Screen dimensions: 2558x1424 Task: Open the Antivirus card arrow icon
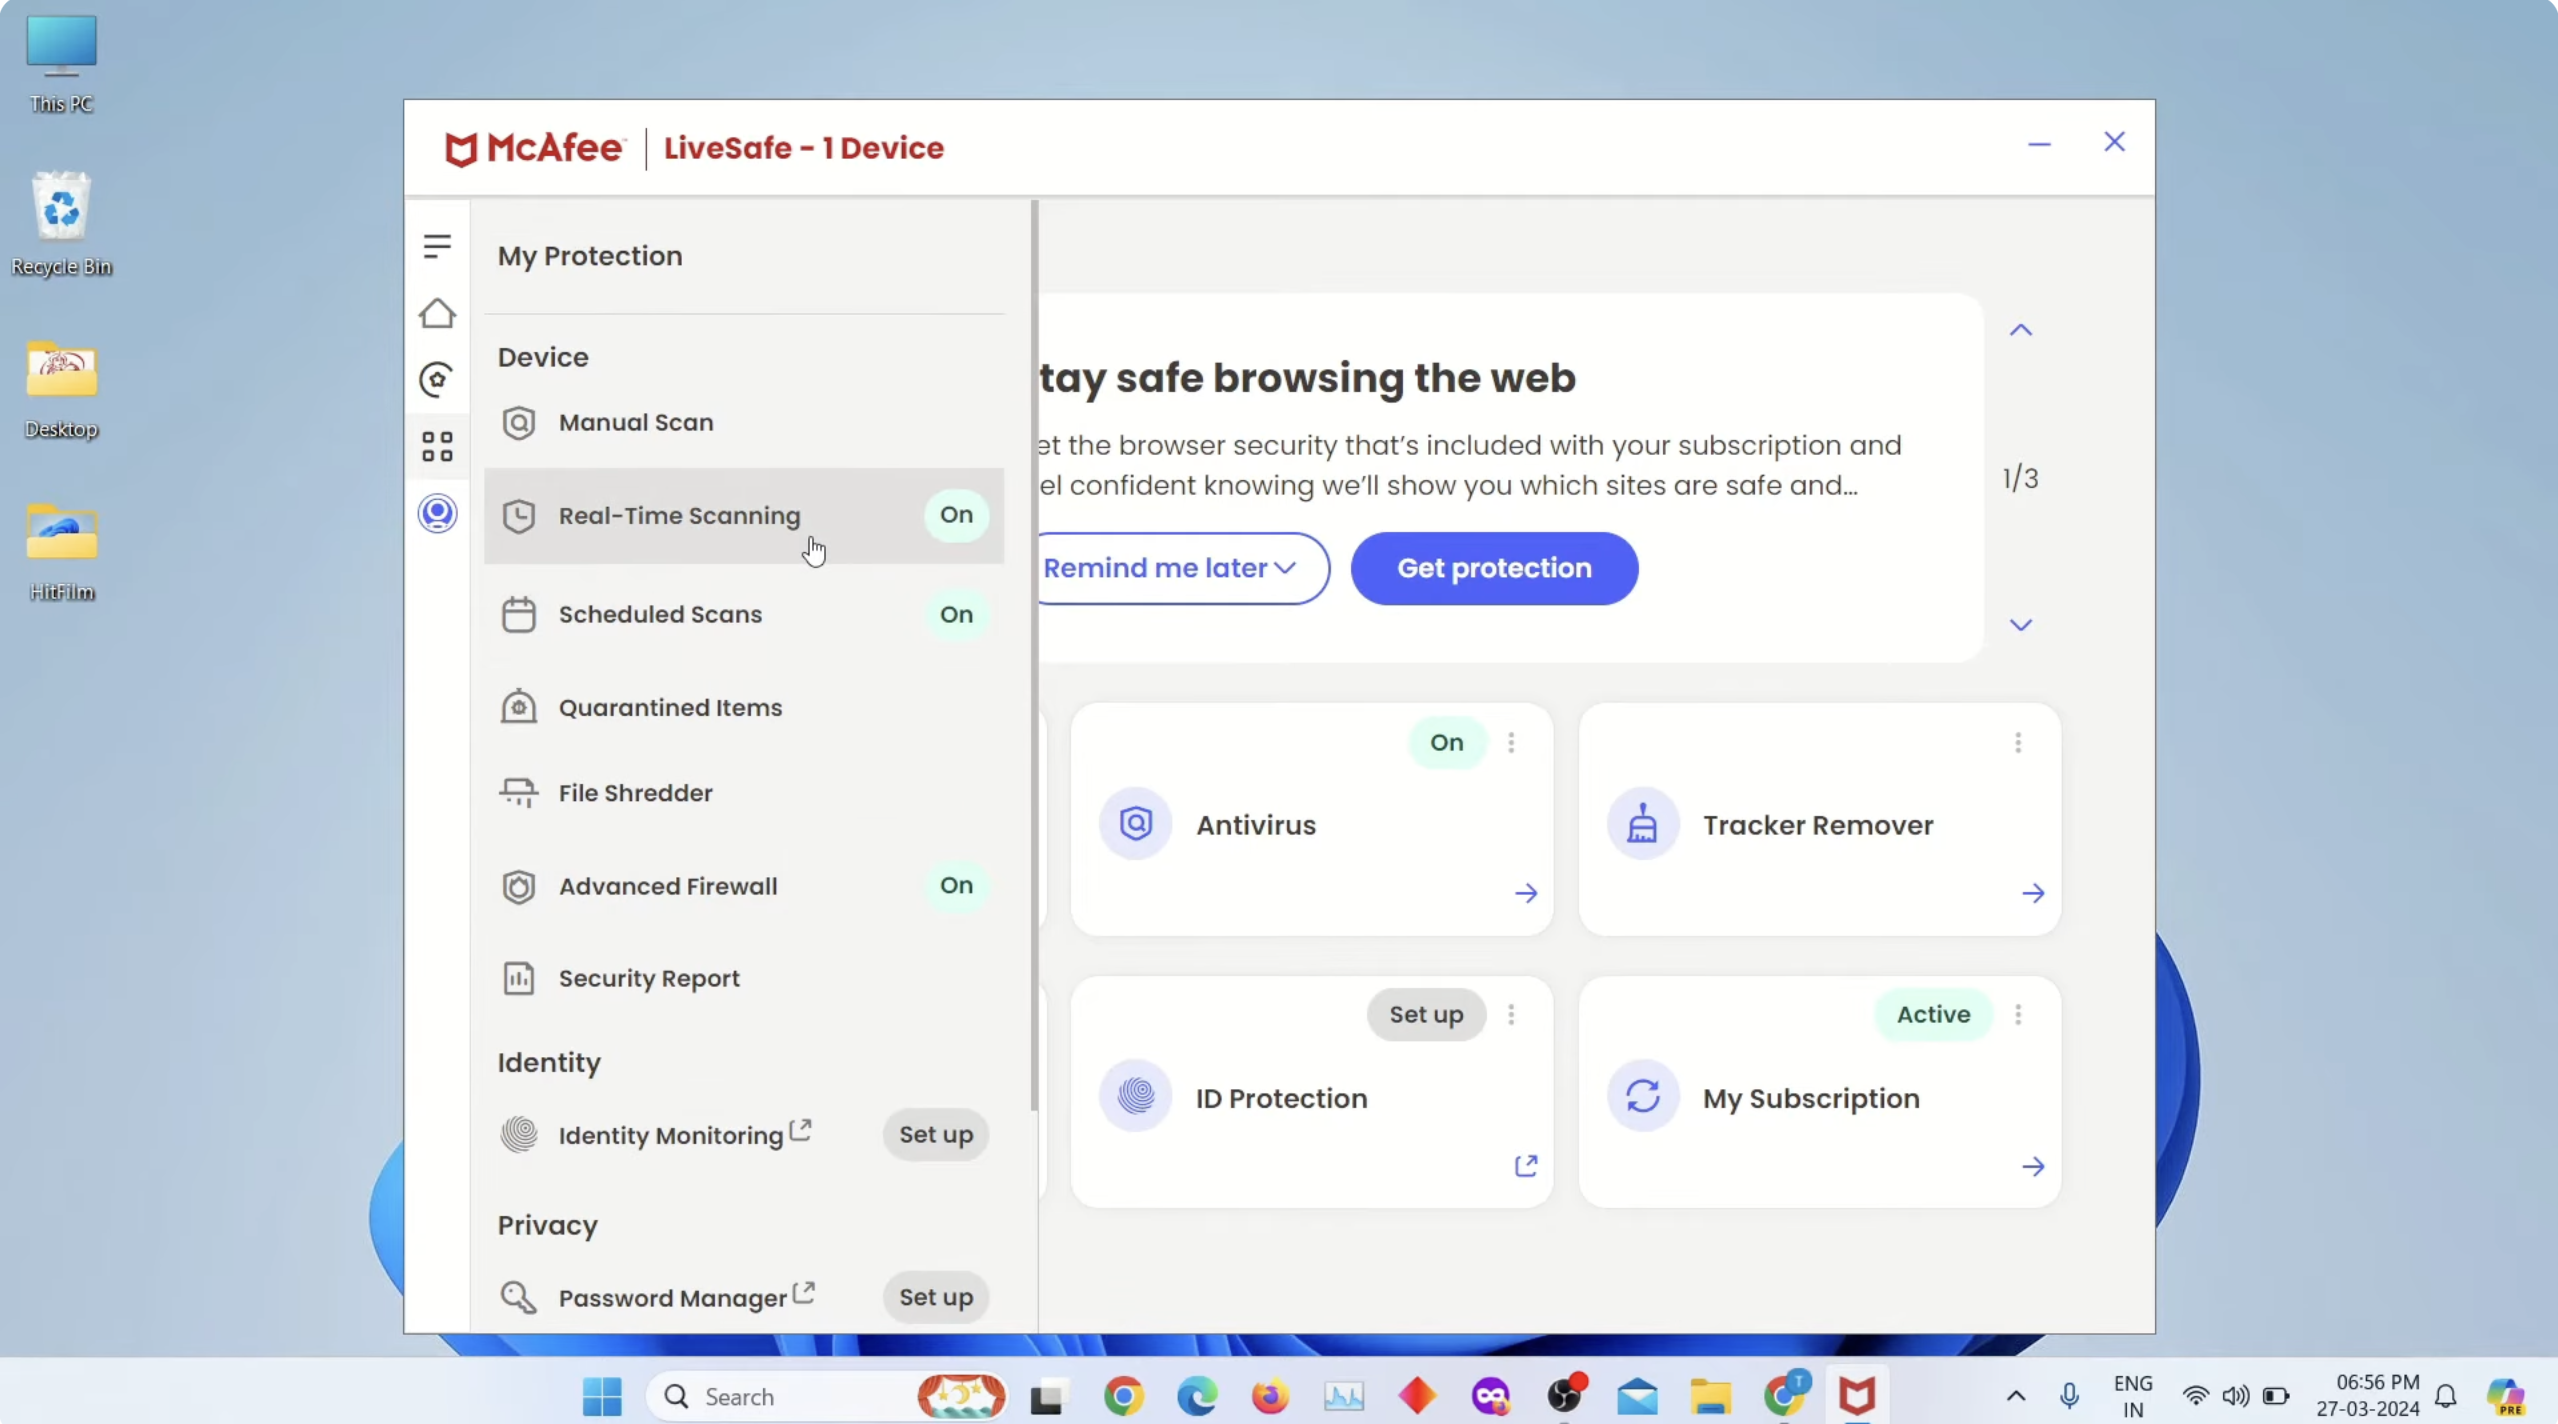click(1525, 893)
